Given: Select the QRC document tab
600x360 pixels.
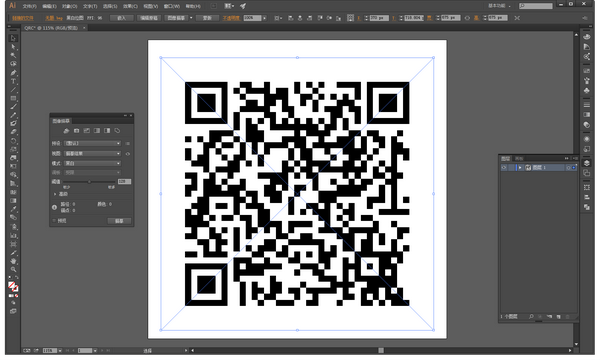Looking at the screenshot, I should (51, 28).
